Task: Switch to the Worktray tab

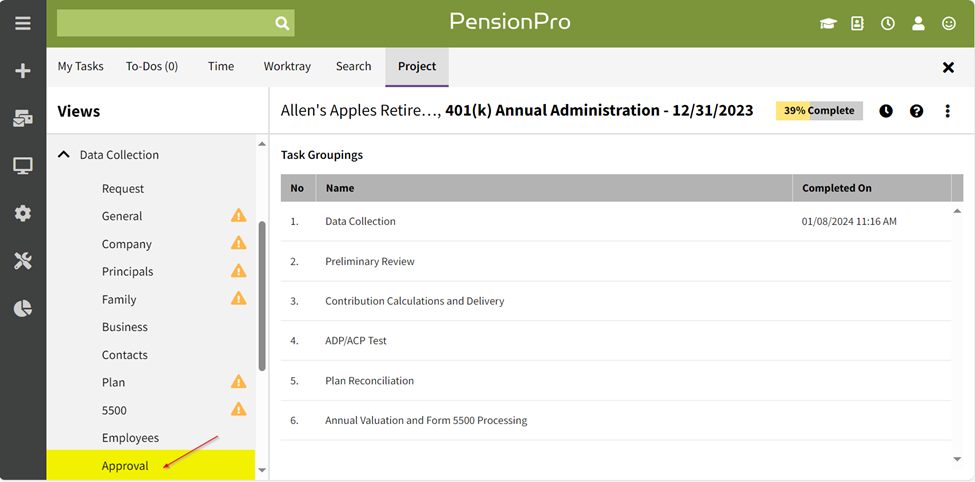Action: click(287, 67)
